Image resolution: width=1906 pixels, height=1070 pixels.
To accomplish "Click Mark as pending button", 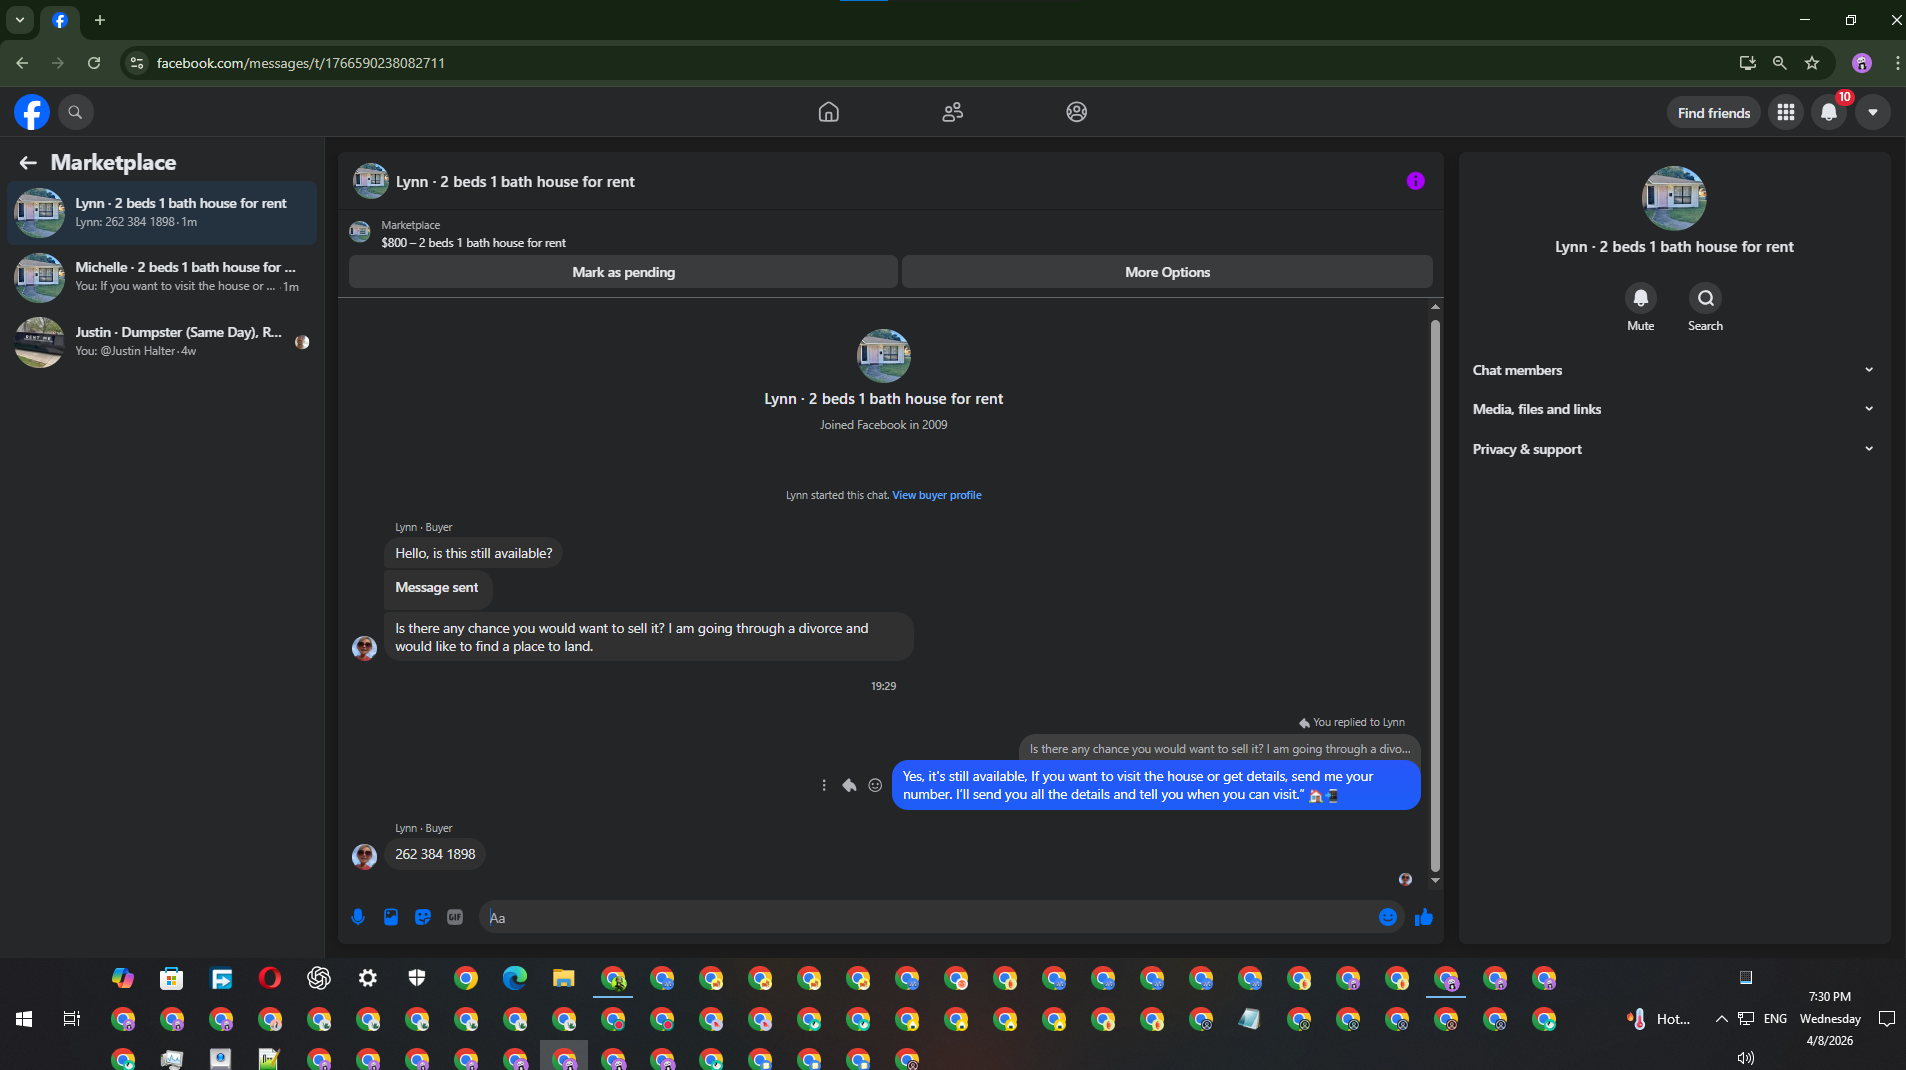I will point(623,272).
